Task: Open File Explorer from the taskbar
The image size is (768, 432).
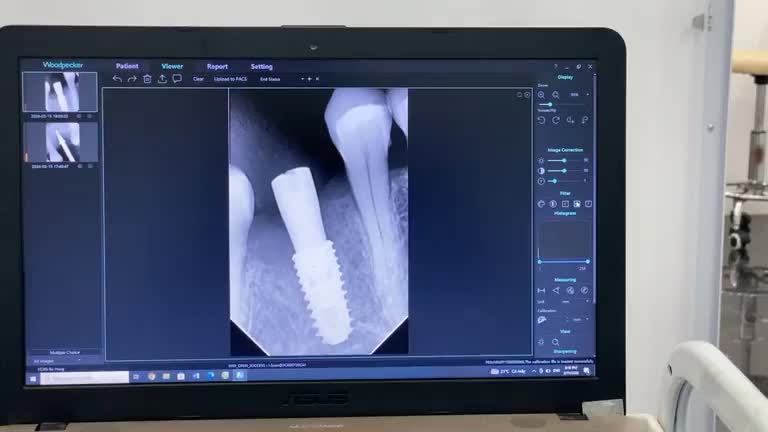Action: tap(166, 377)
